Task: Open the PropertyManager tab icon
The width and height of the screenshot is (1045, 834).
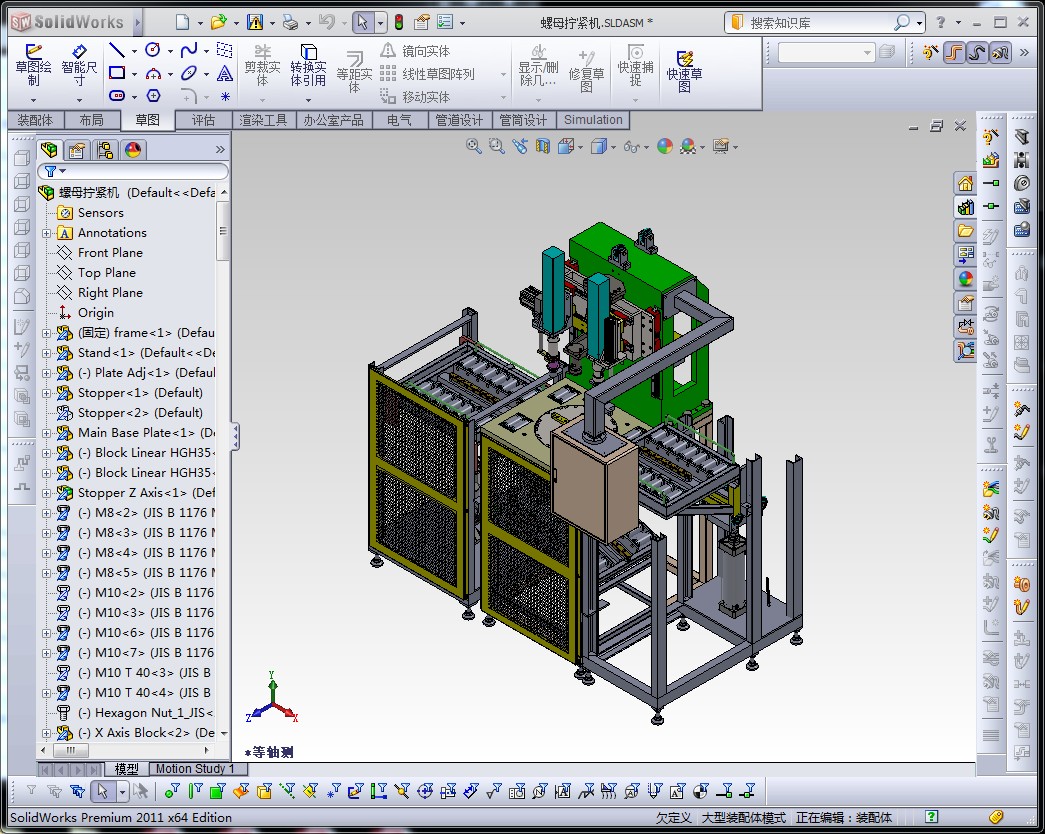Action: click(x=76, y=150)
